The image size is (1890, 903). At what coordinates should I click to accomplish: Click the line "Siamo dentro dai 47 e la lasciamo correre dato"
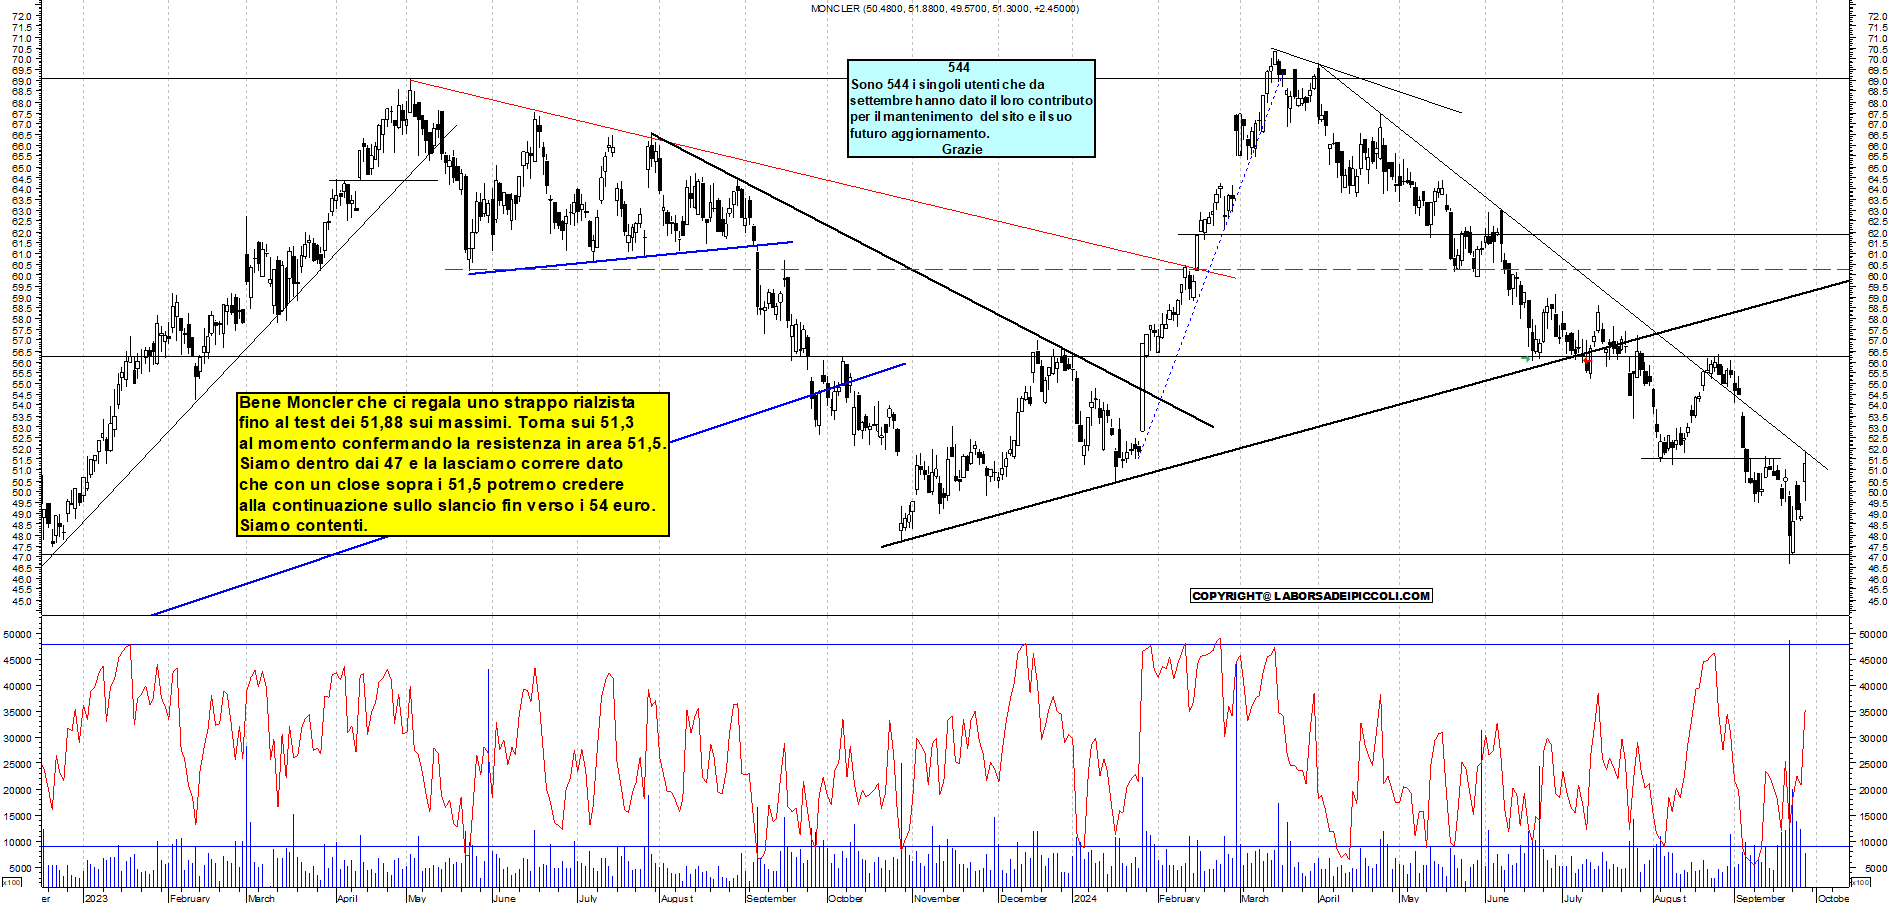(x=431, y=463)
